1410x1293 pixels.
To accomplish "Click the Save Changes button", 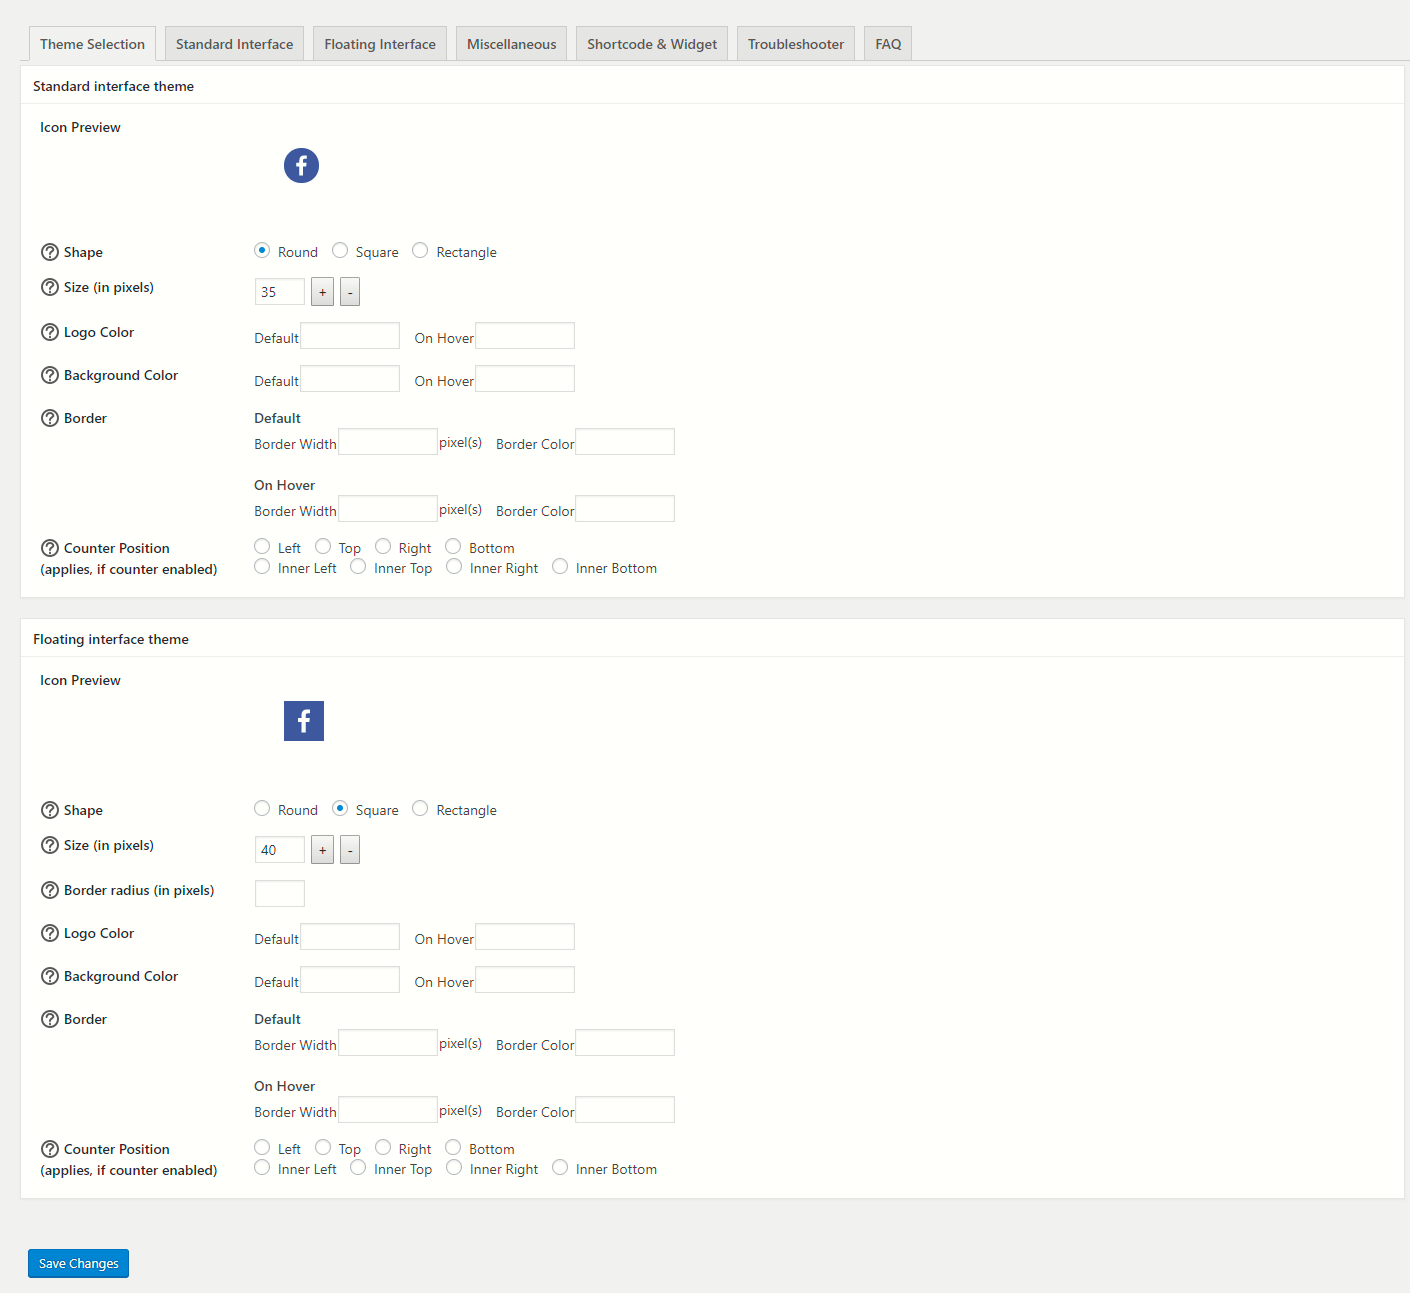I will [x=78, y=1263].
